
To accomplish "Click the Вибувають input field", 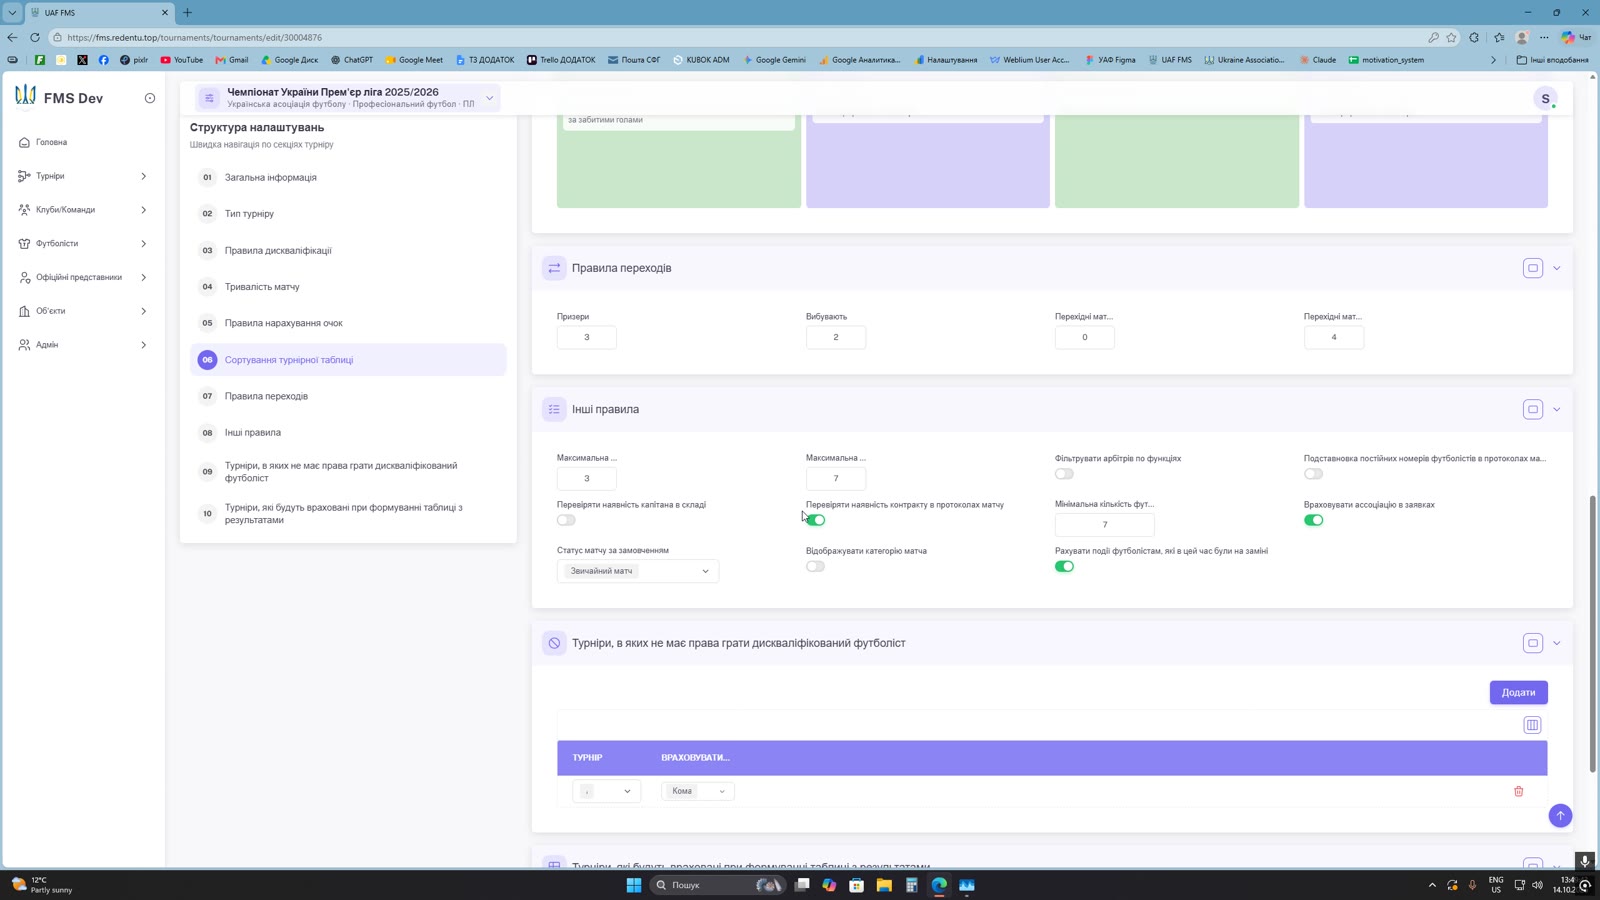I will [836, 337].
